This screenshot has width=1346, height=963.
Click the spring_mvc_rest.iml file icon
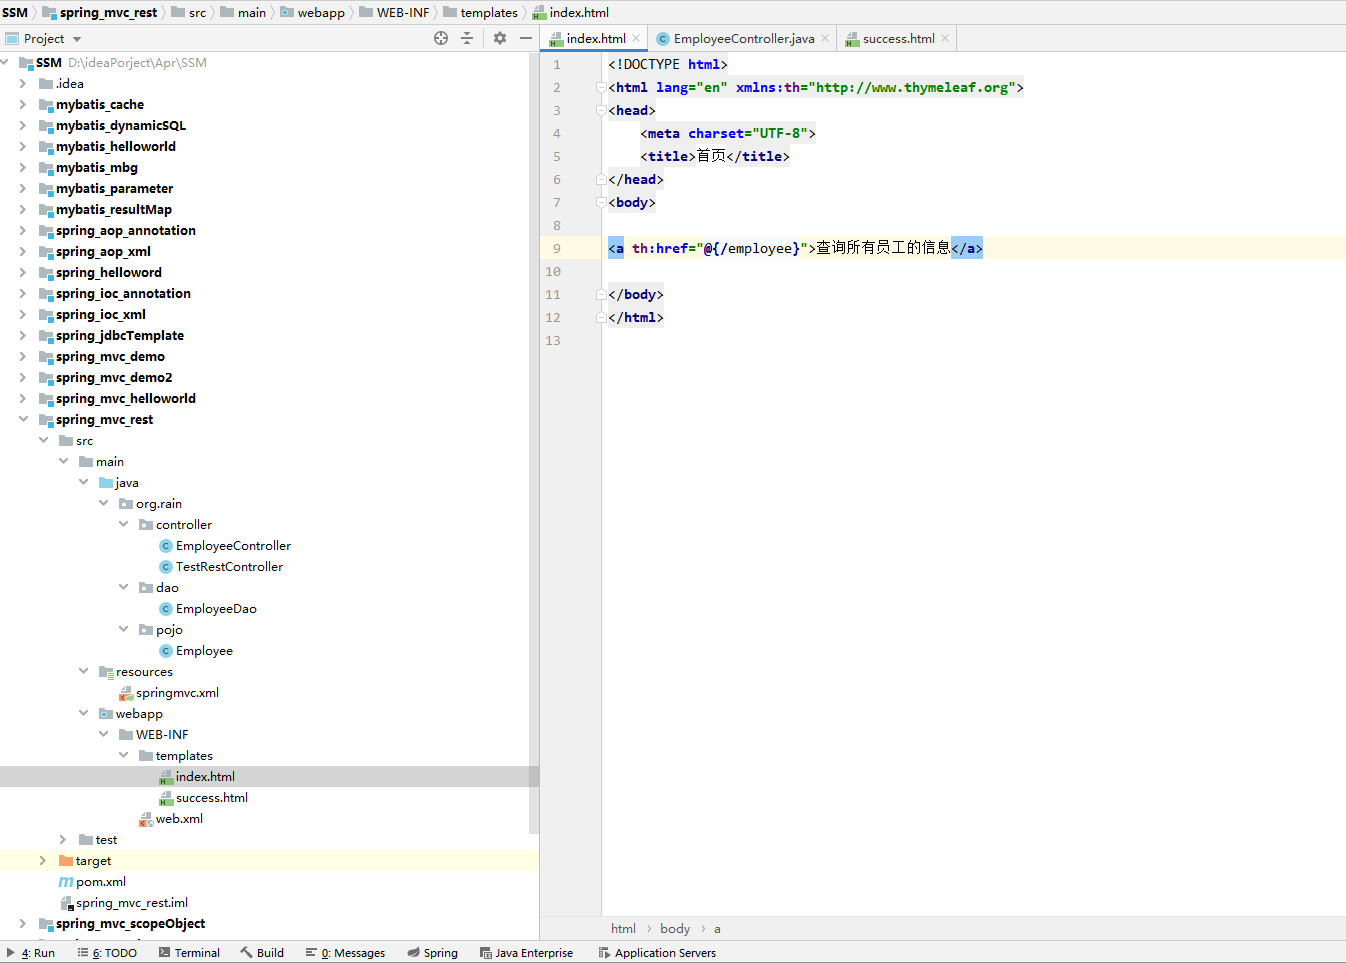tap(67, 903)
